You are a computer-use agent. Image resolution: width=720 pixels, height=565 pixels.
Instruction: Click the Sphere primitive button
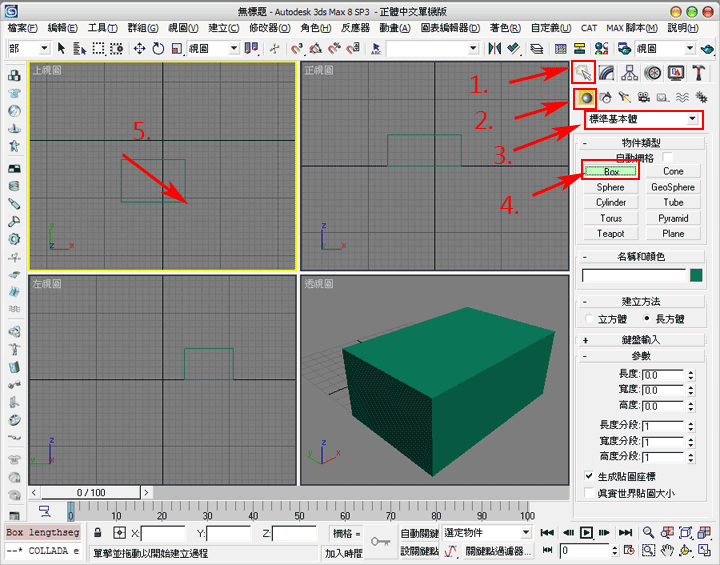(611, 187)
